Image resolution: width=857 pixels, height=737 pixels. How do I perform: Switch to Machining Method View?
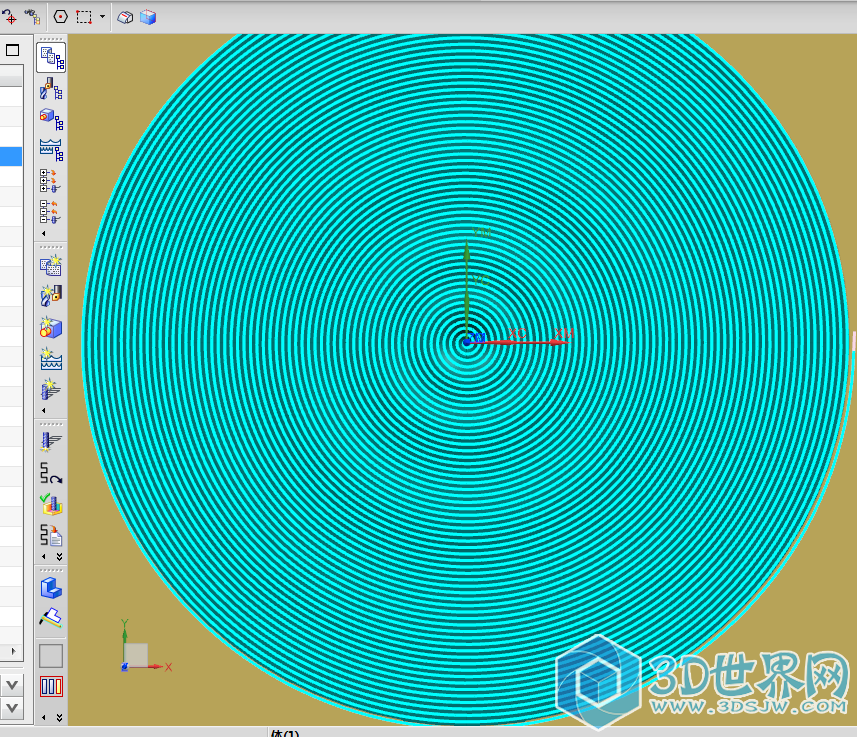(x=51, y=150)
